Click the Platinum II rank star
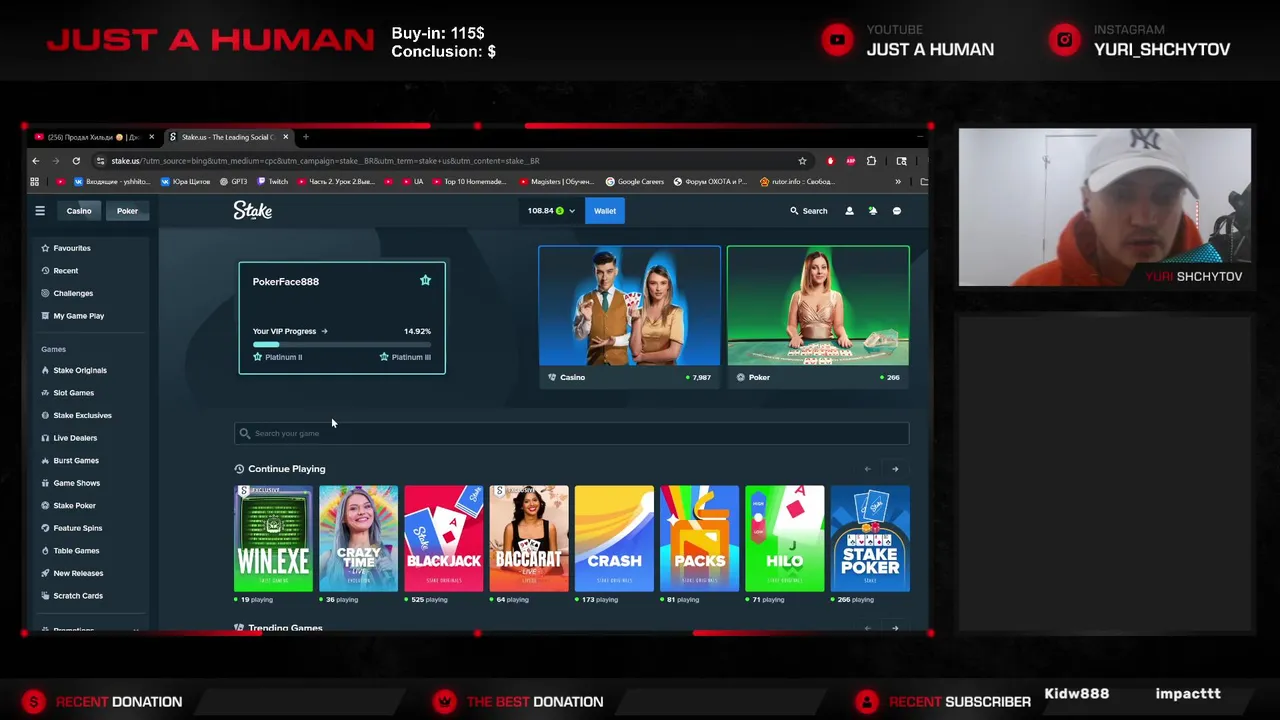The height and width of the screenshot is (720, 1280). tap(258, 357)
